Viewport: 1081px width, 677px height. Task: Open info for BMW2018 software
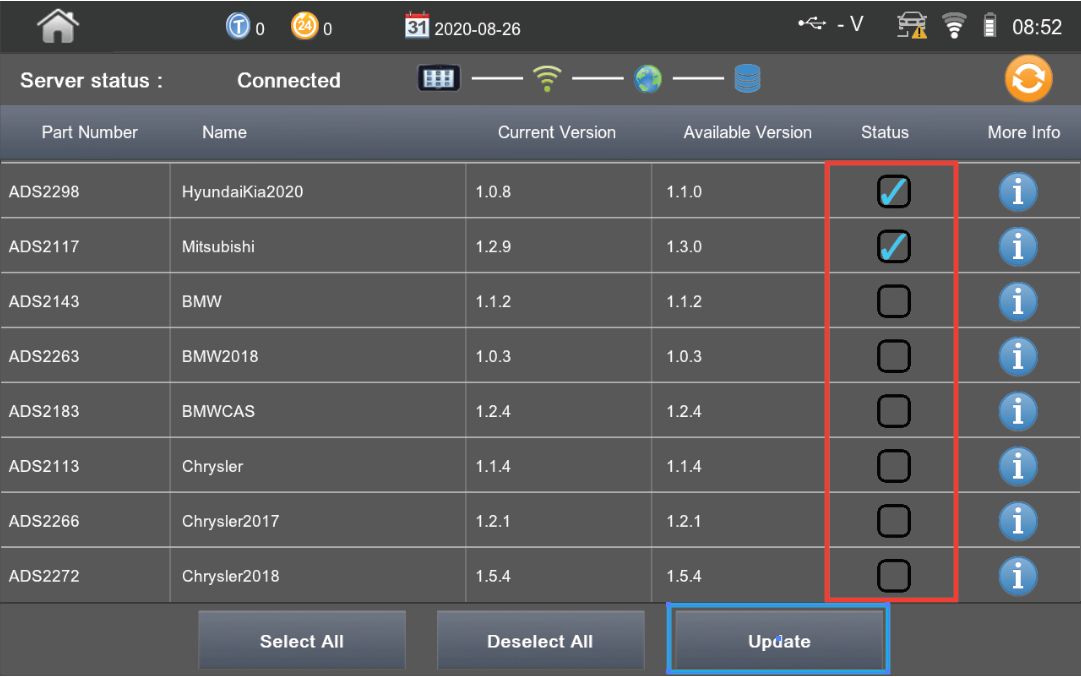(1017, 356)
